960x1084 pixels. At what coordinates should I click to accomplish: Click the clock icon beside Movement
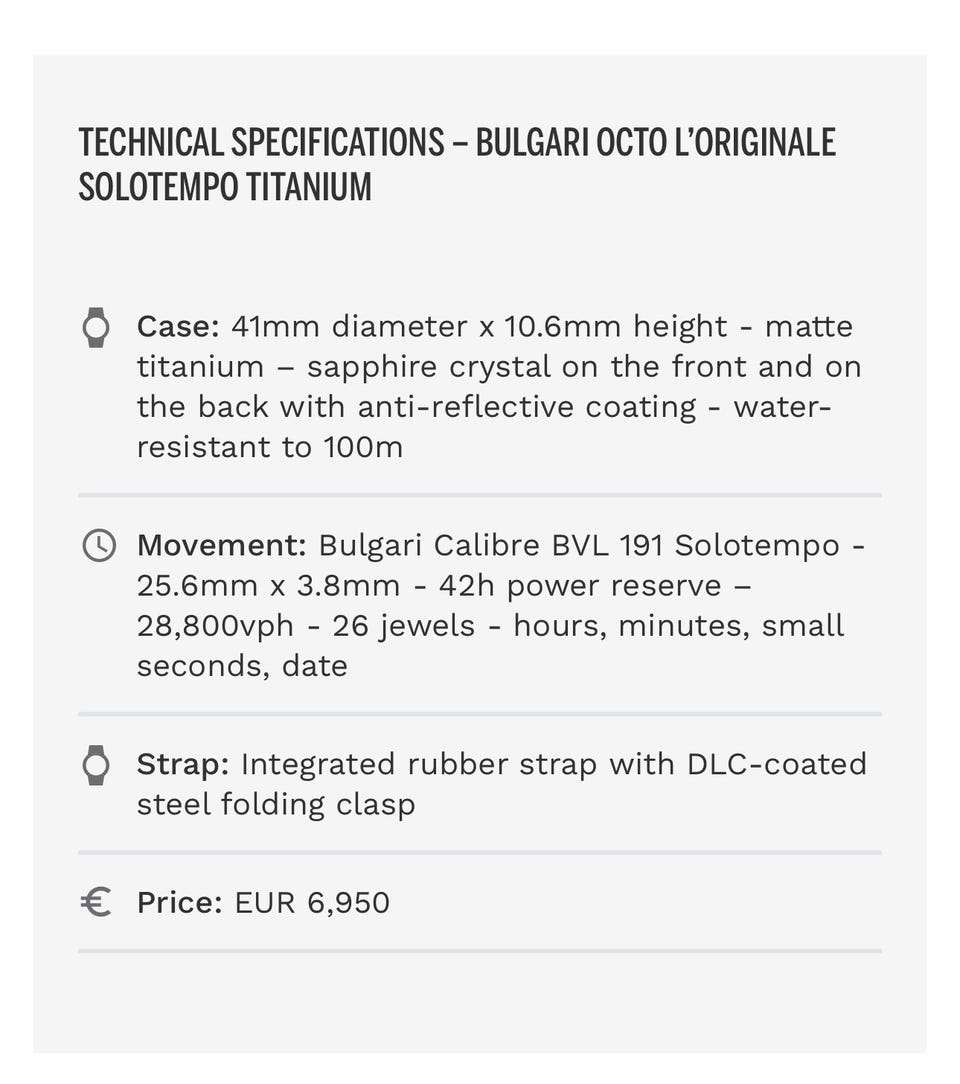point(97,545)
